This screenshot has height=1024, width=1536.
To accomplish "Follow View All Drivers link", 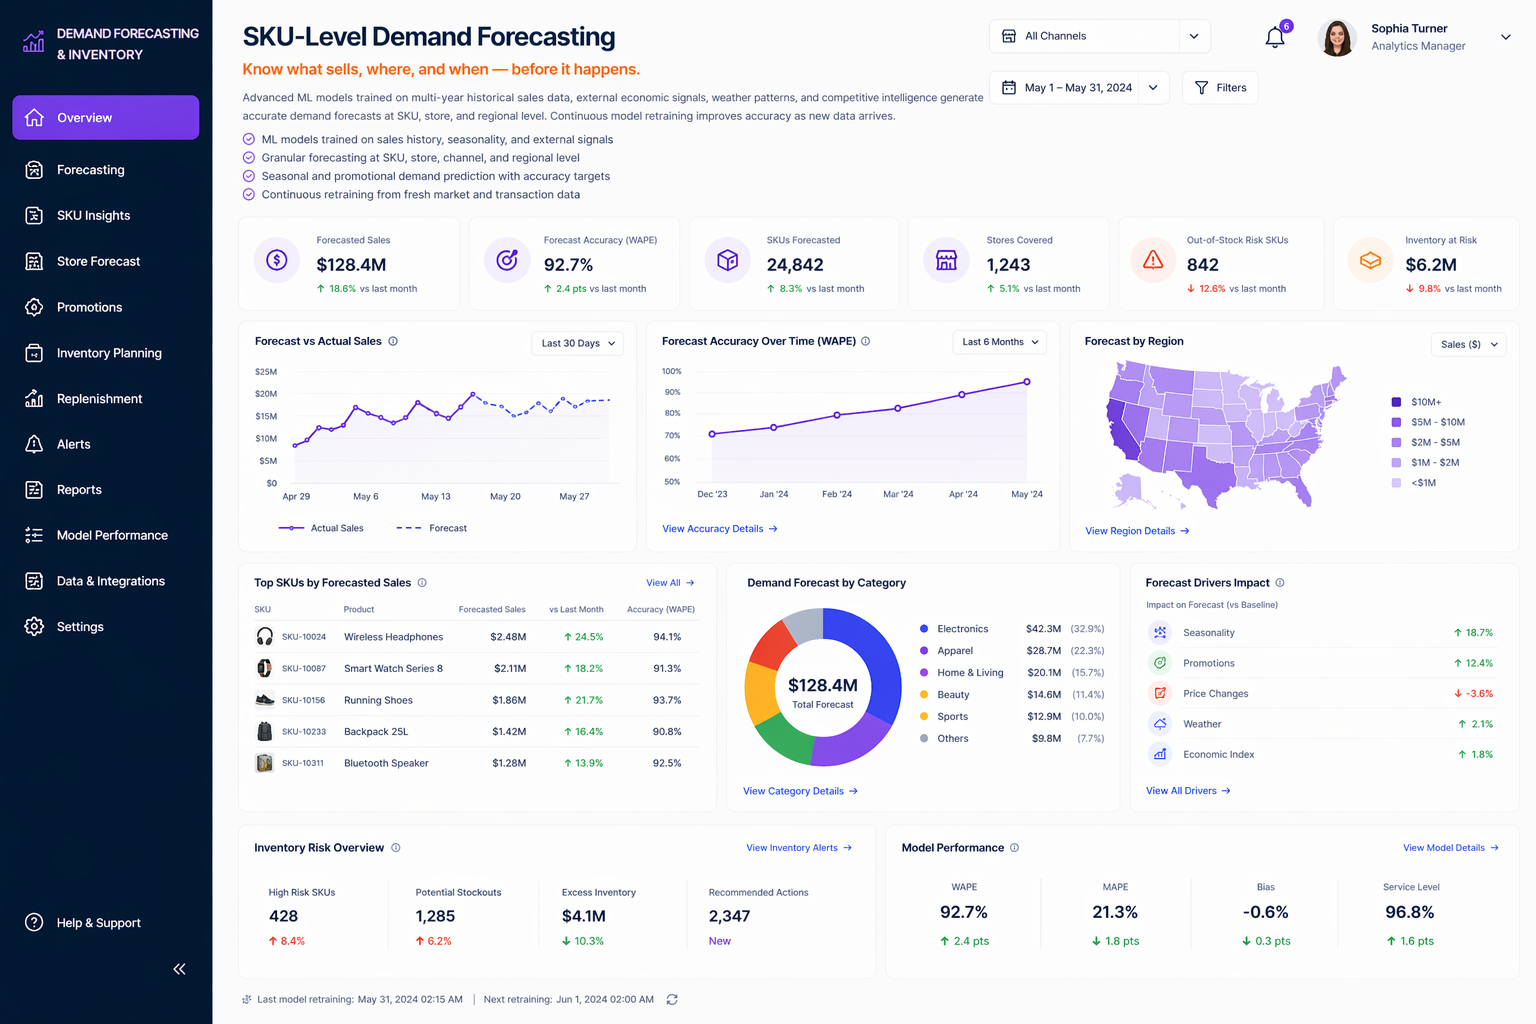I will click(x=1188, y=791).
